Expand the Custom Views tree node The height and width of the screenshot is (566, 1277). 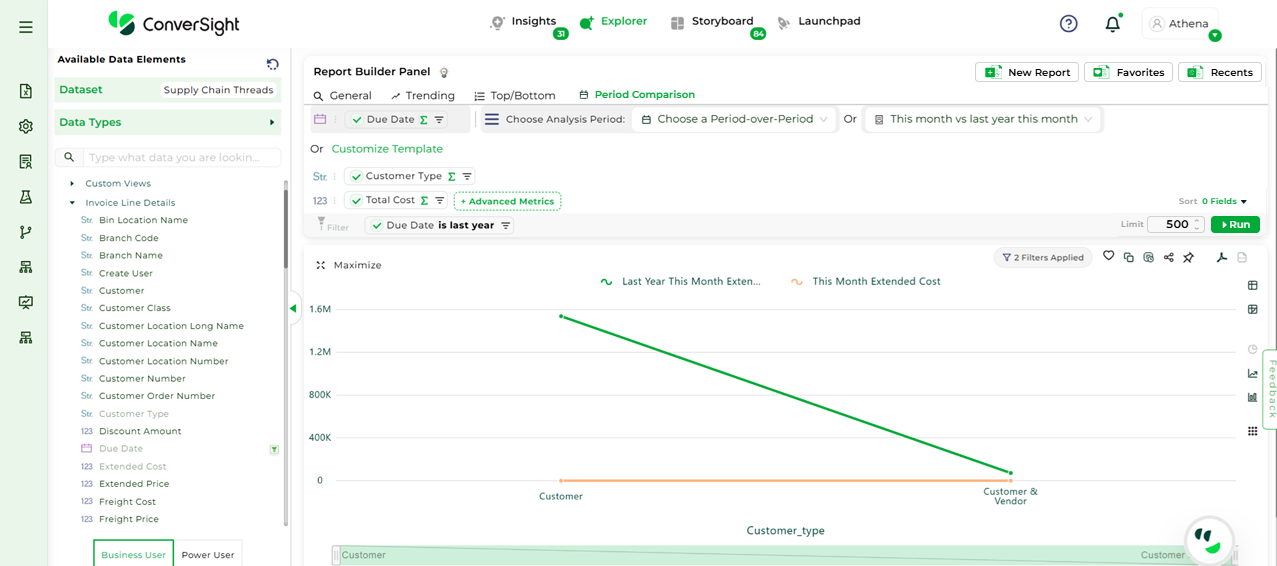coord(72,184)
